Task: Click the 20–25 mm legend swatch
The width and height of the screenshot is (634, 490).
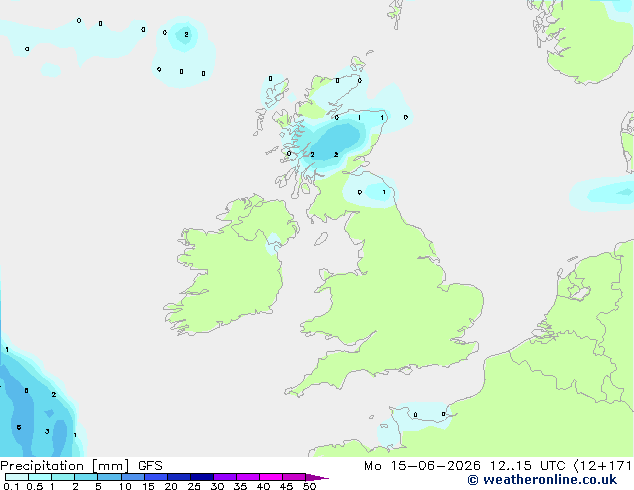Action: [x=178, y=477]
